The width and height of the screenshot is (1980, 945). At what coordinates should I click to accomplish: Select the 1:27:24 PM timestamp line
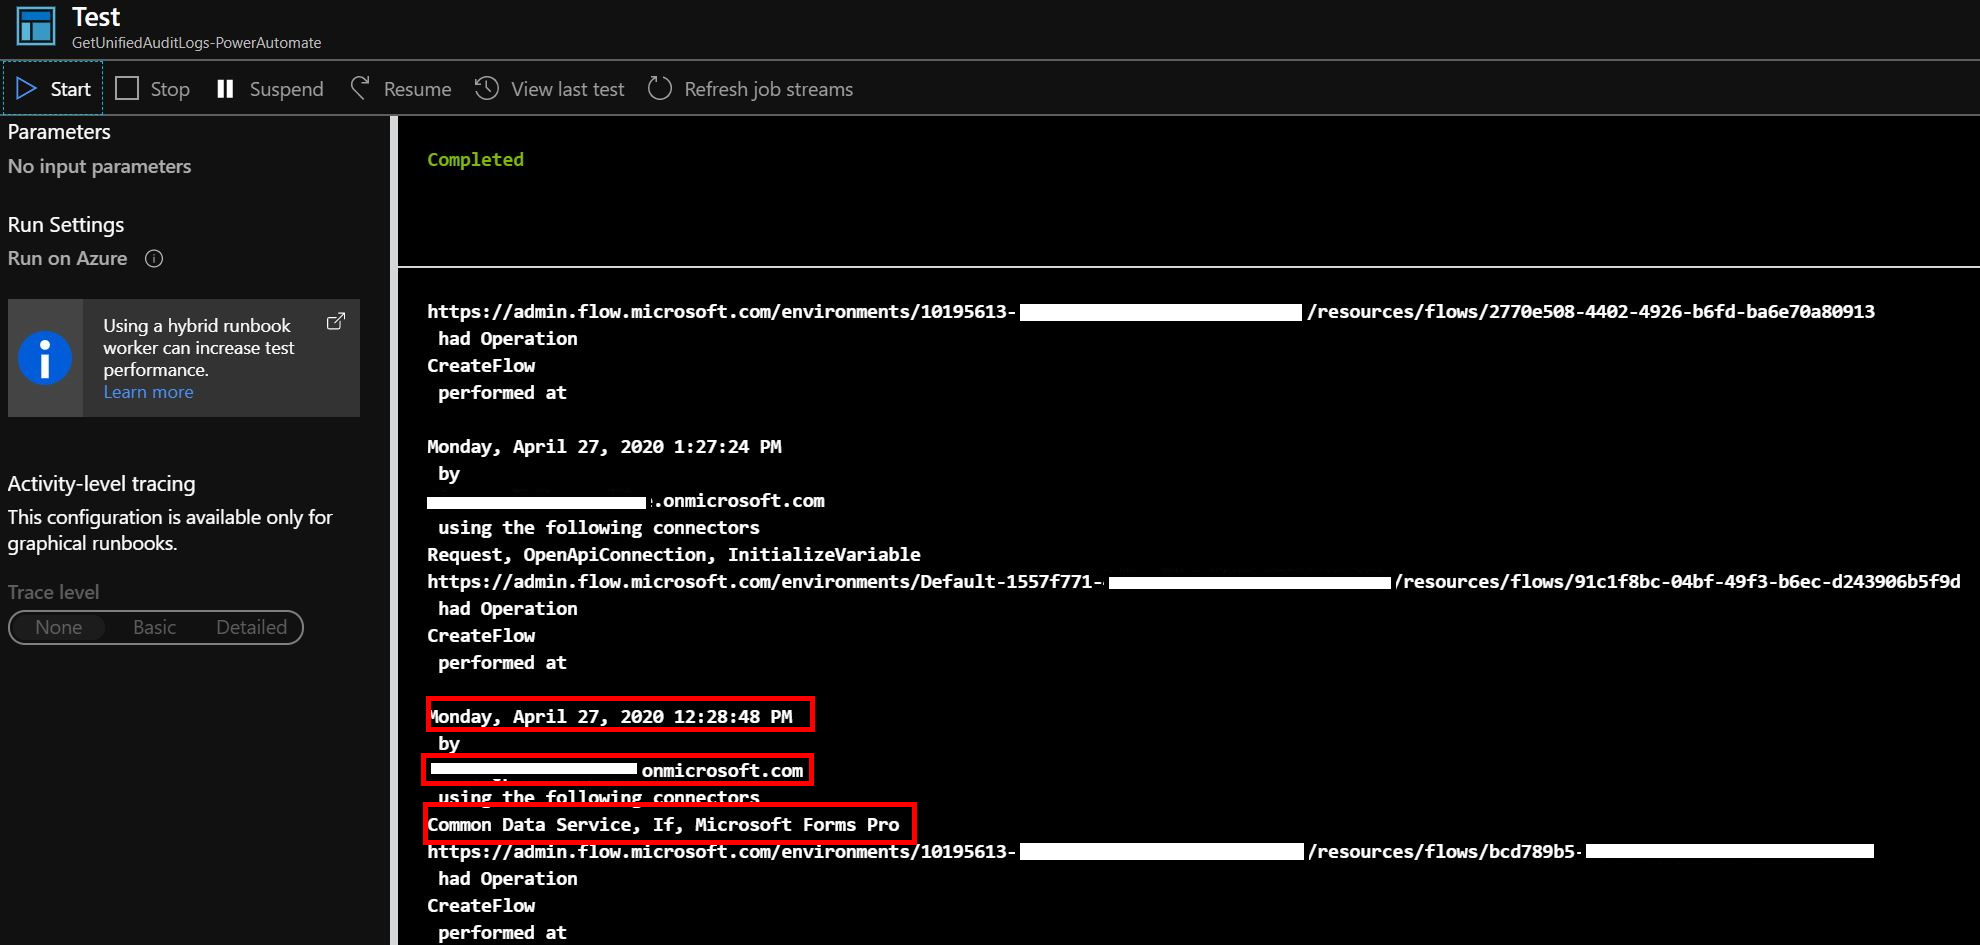click(604, 447)
